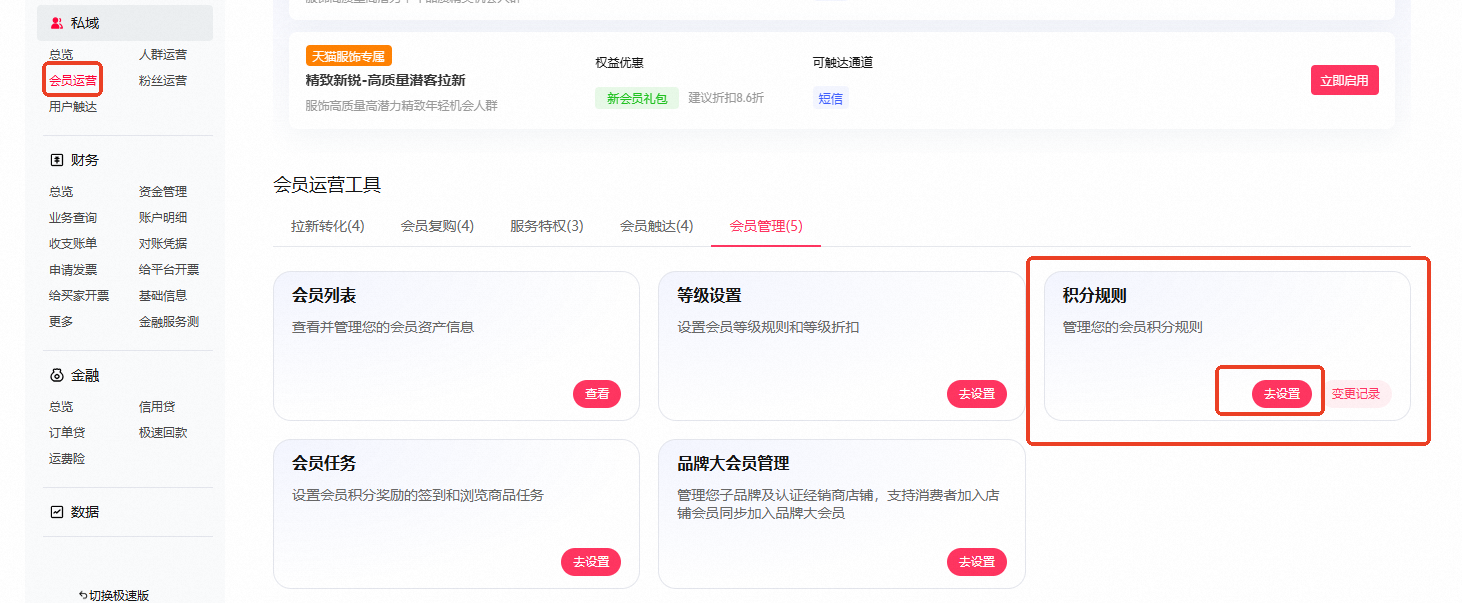Click the 会员运营工具 heading

click(327, 185)
